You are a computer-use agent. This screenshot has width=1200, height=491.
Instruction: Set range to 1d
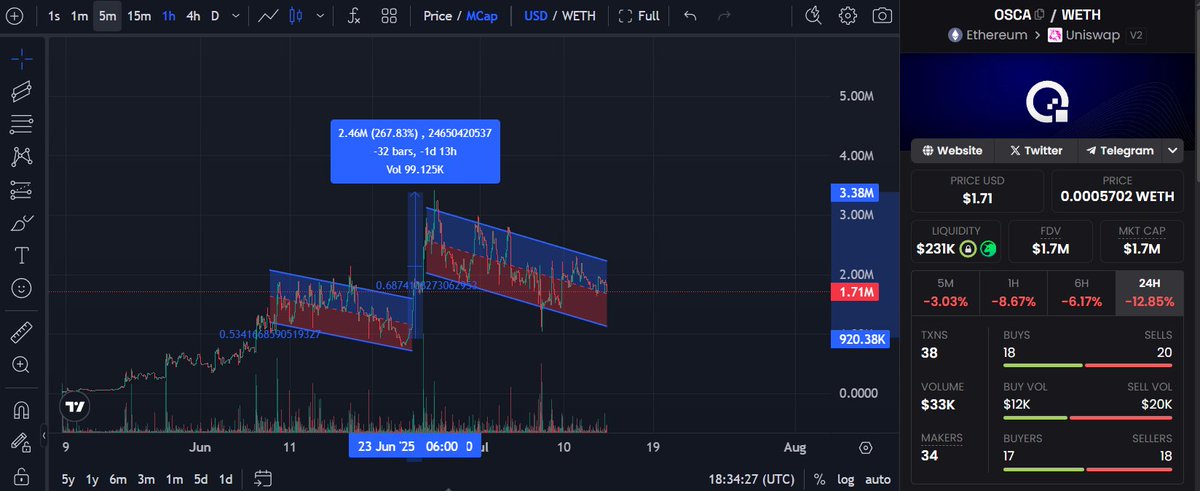(226, 478)
